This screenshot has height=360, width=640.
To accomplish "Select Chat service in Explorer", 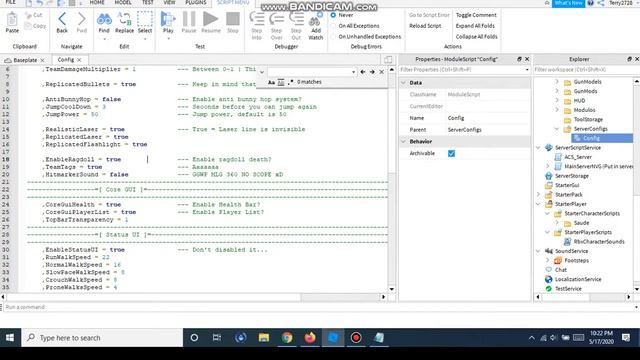I will pos(560,270).
